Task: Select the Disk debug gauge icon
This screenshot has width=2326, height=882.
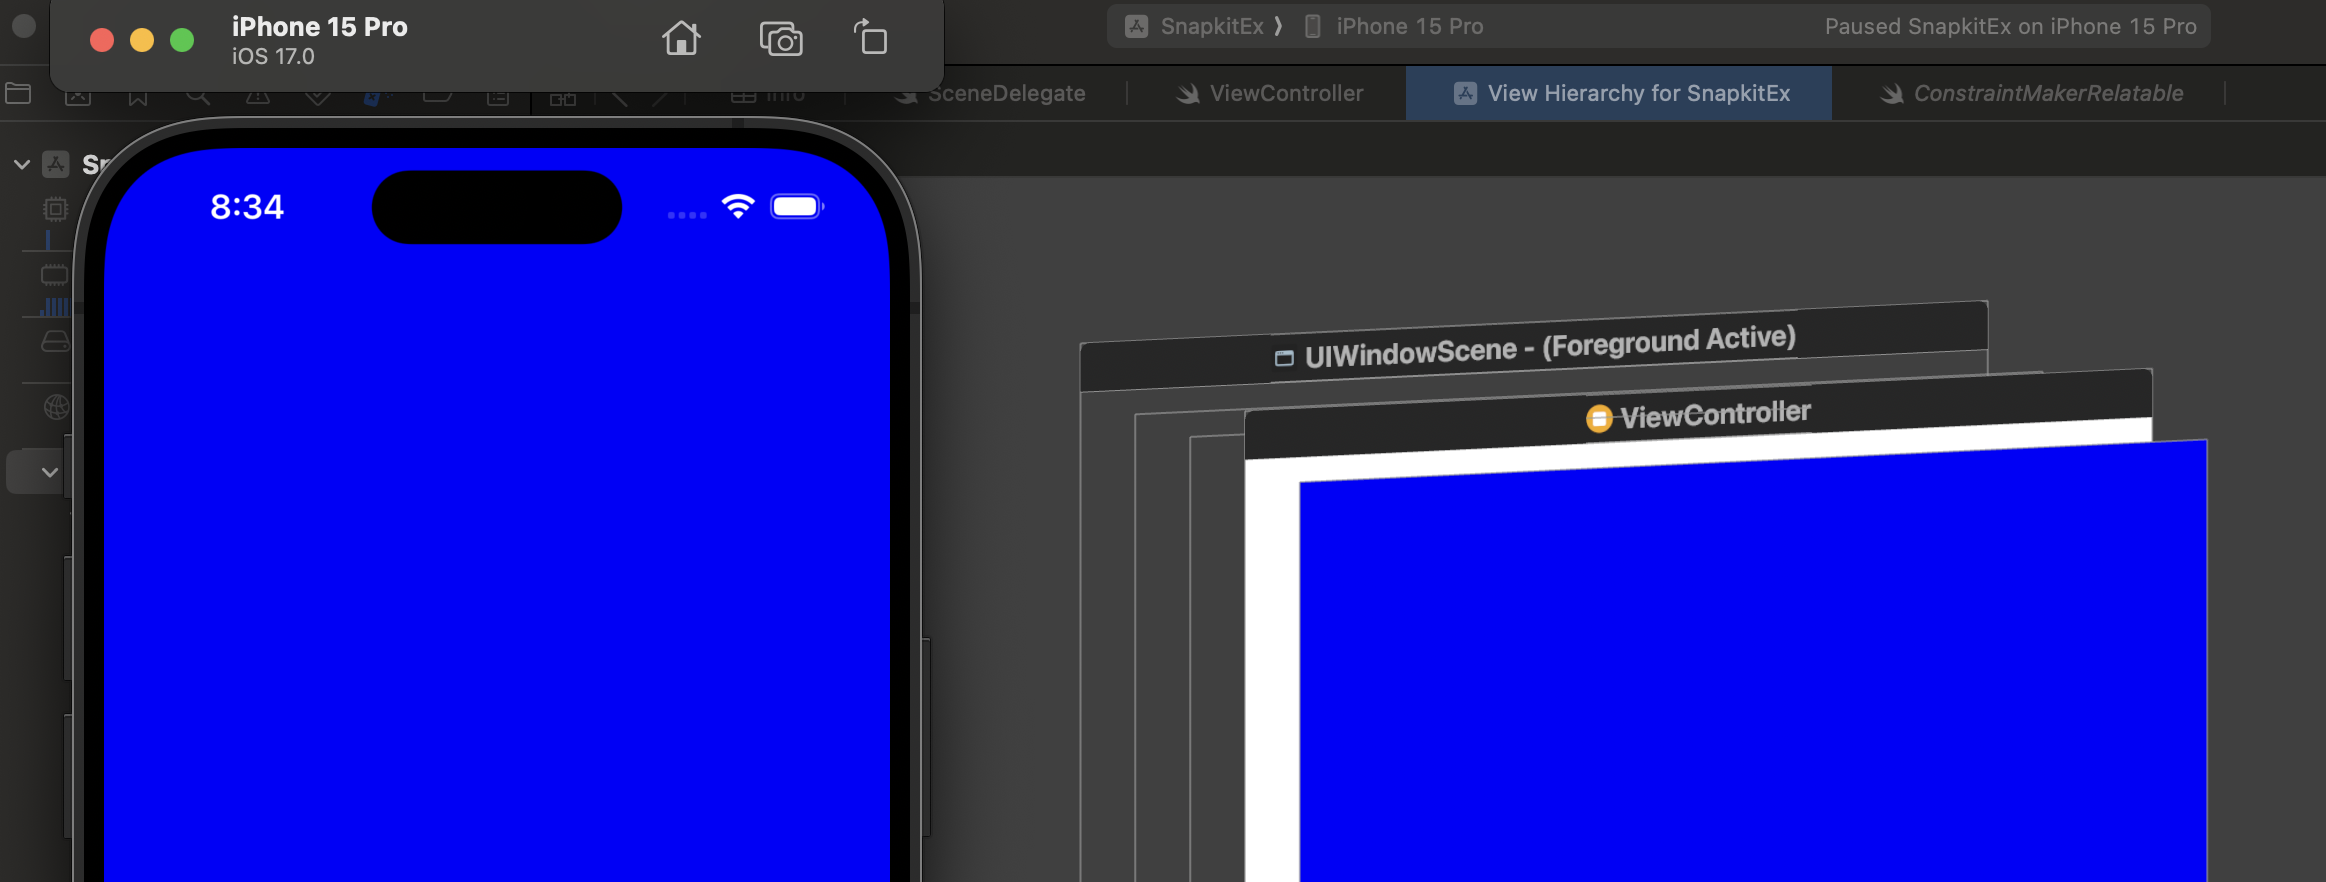Action: (55, 342)
